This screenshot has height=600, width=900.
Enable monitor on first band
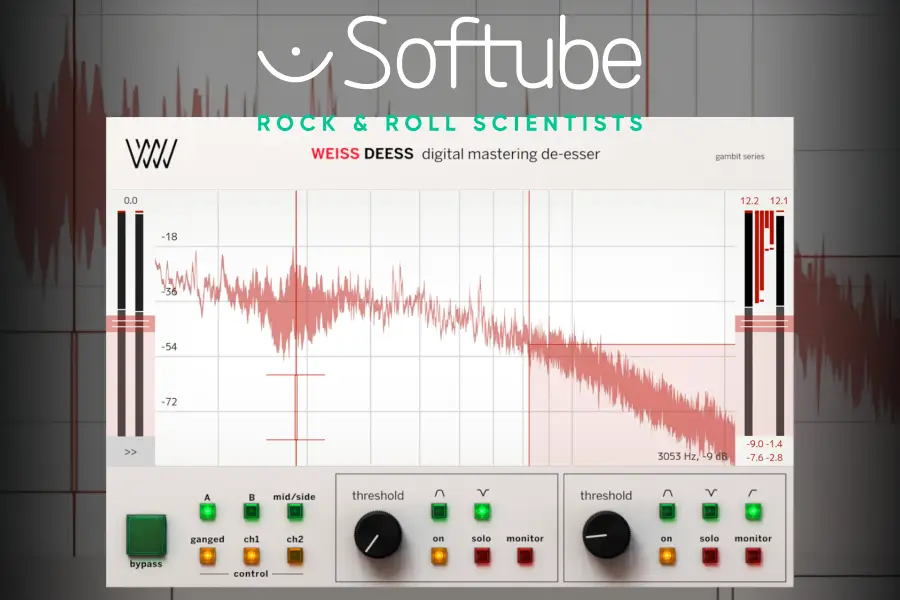[525, 556]
